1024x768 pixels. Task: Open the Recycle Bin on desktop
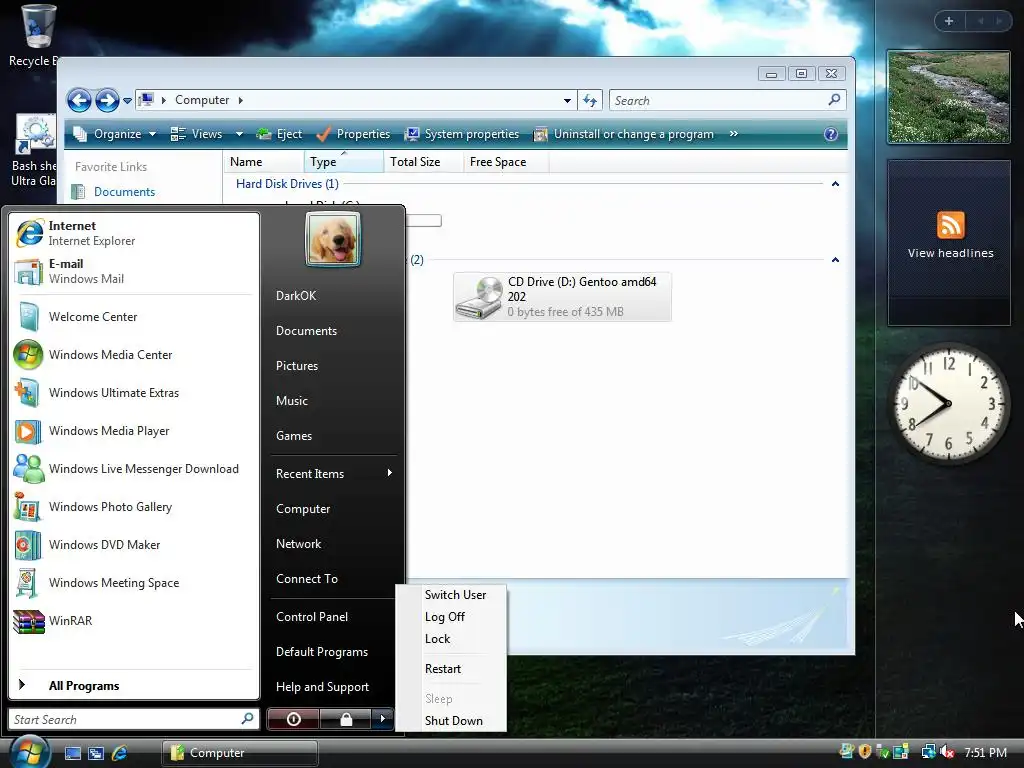point(34,36)
